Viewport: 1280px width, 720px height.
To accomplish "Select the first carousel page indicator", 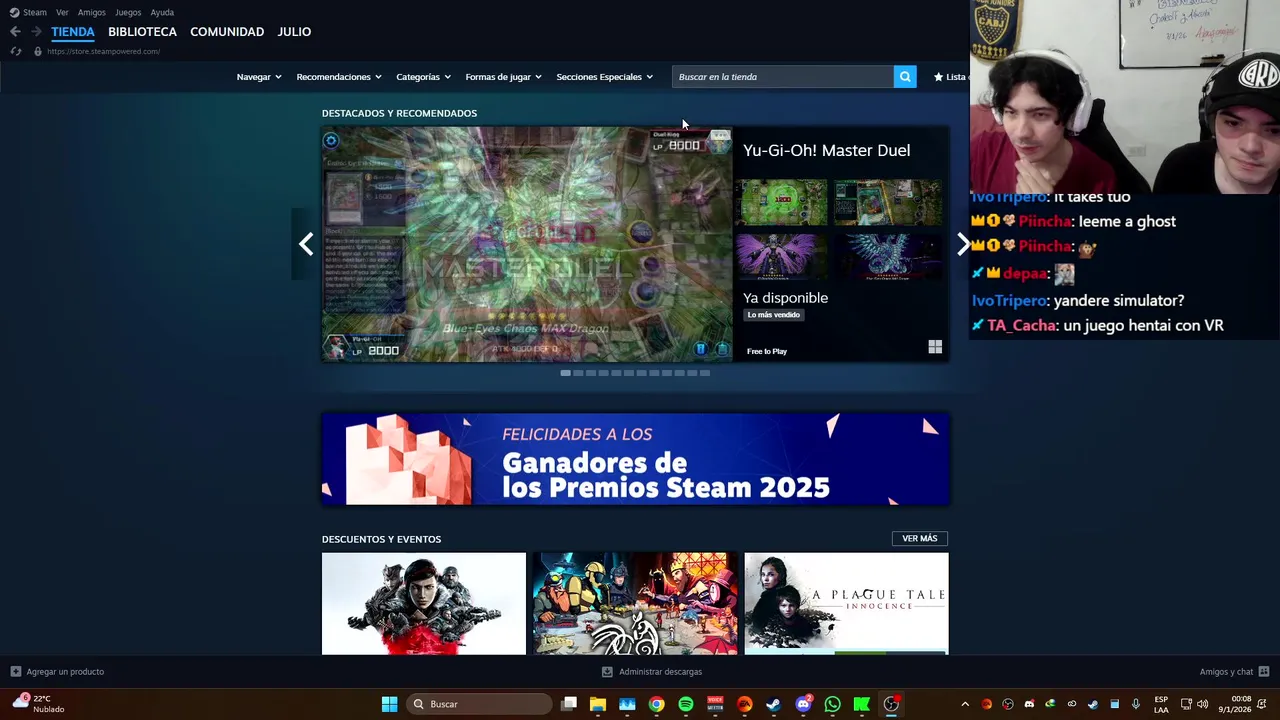I will click(565, 373).
